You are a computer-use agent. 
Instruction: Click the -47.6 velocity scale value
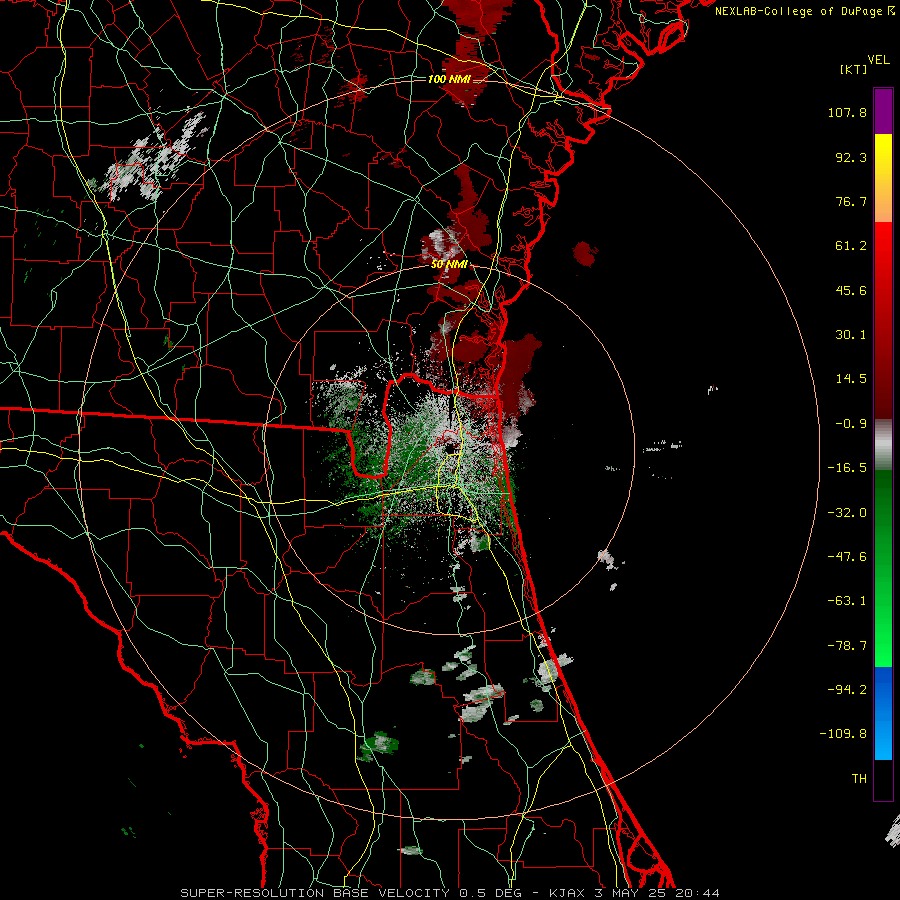tap(847, 557)
